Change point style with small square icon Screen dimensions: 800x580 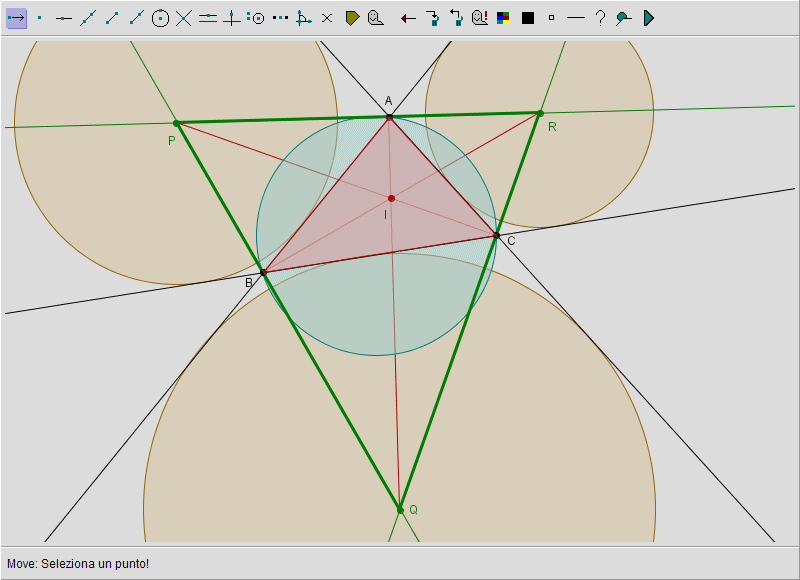click(x=551, y=18)
